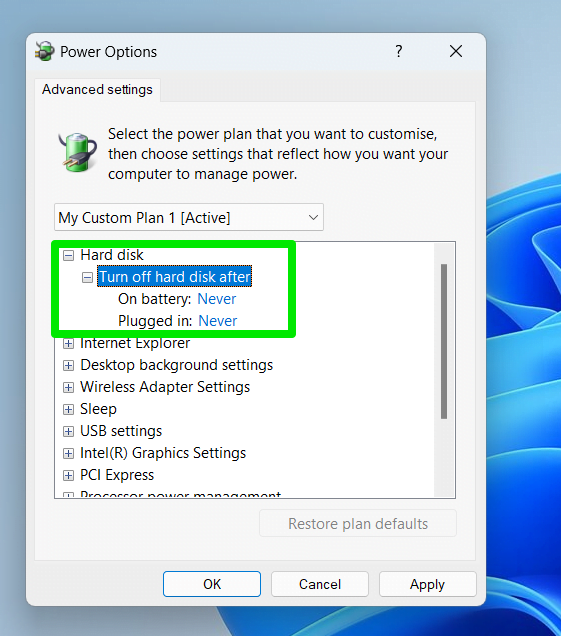This screenshot has width=561, height=636.
Task: Collapse the Turn off hard disk after node
Action: pyautogui.click(x=87, y=277)
